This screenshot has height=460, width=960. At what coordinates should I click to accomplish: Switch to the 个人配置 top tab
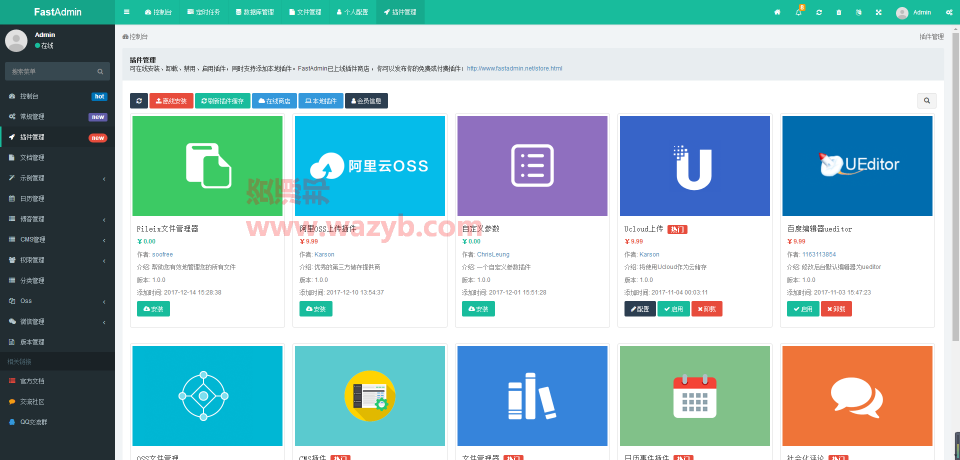pyautogui.click(x=352, y=12)
